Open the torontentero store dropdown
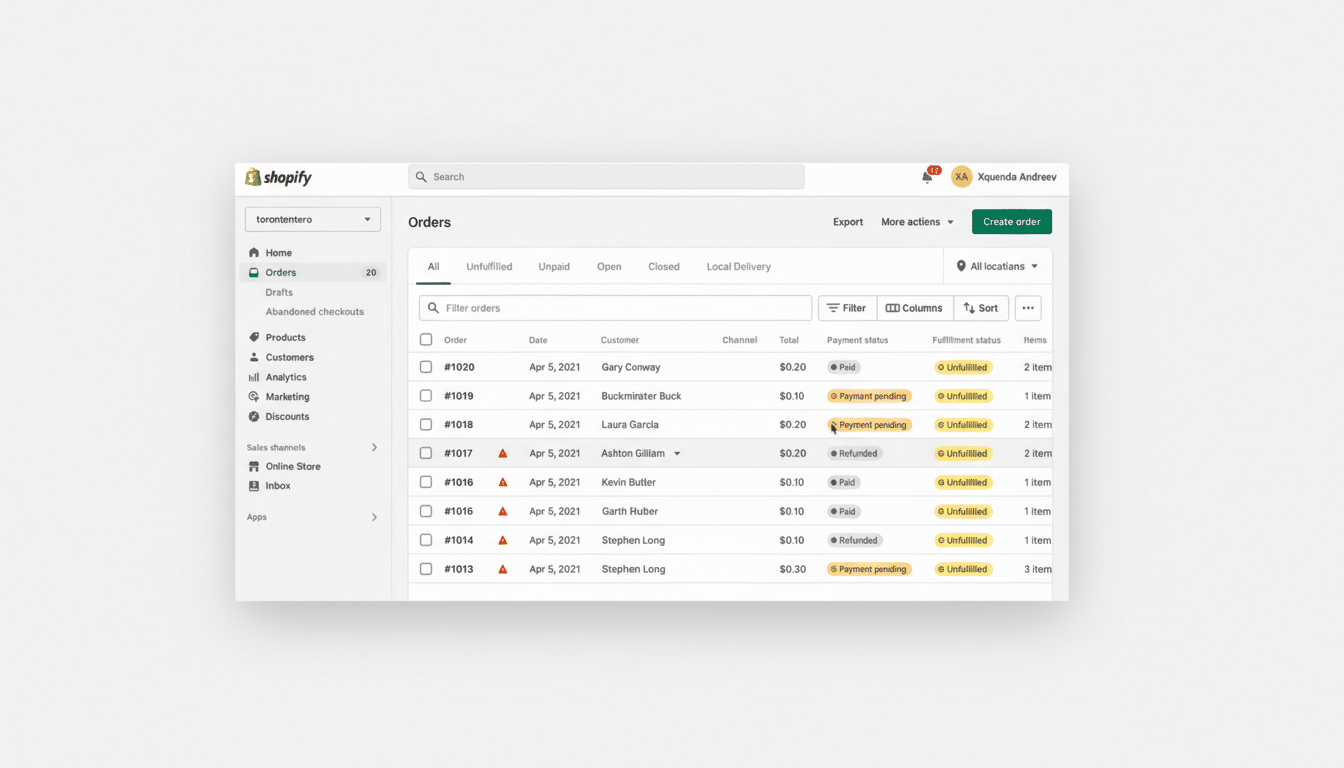This screenshot has height=768, width=1344. (x=312, y=219)
